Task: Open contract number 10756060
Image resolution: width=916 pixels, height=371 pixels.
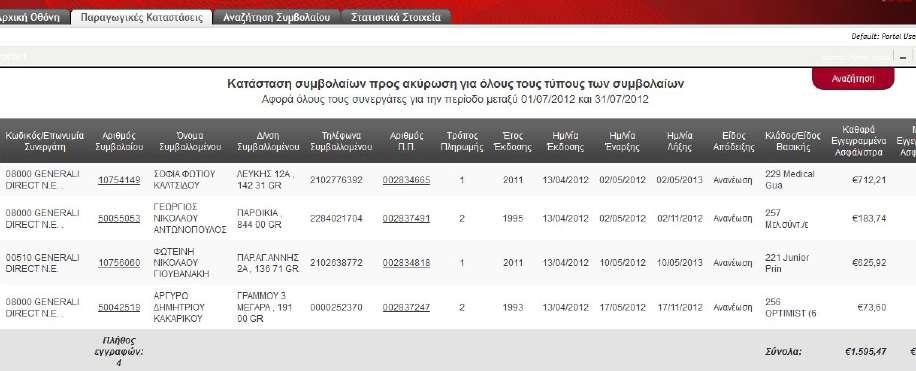Action: pyautogui.click(x=119, y=263)
